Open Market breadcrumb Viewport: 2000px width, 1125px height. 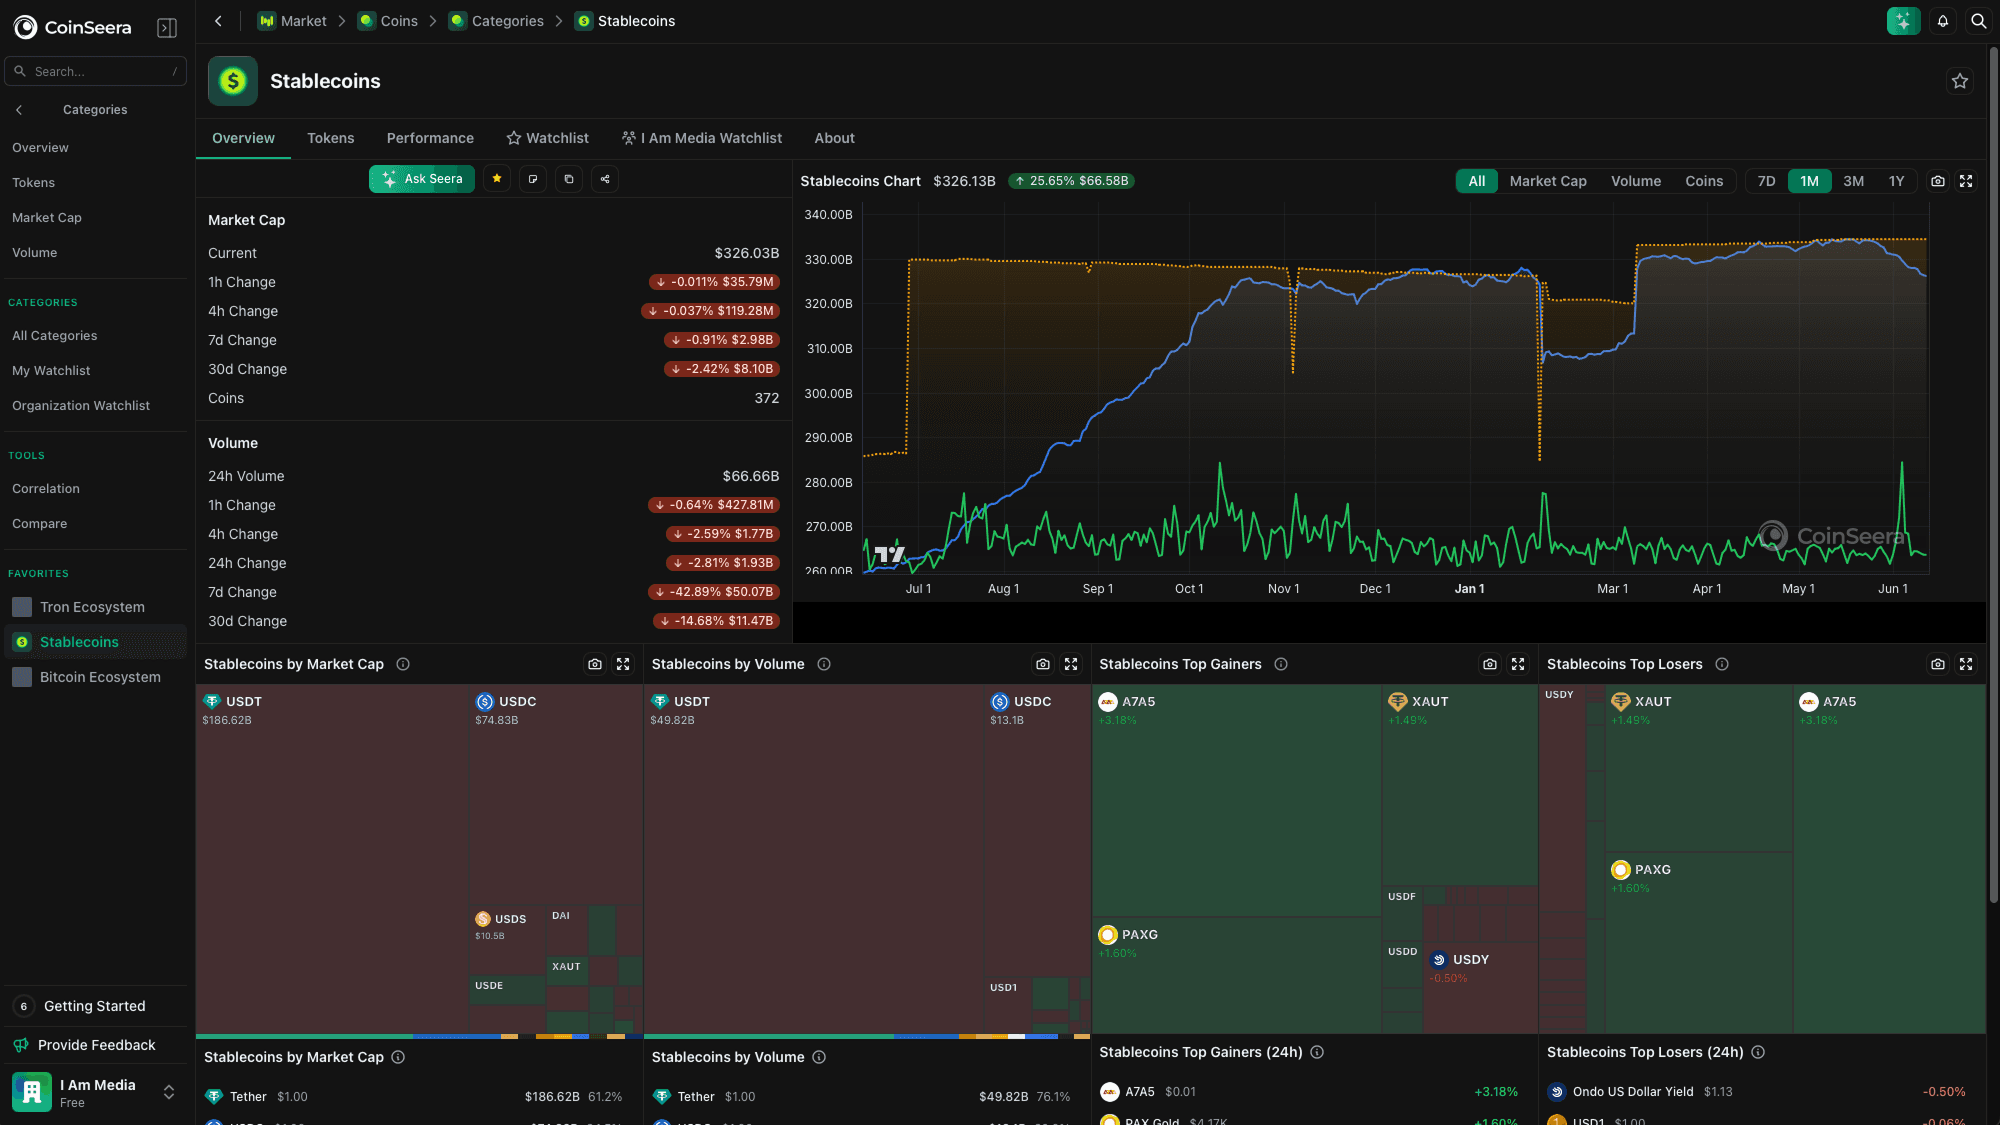292,21
